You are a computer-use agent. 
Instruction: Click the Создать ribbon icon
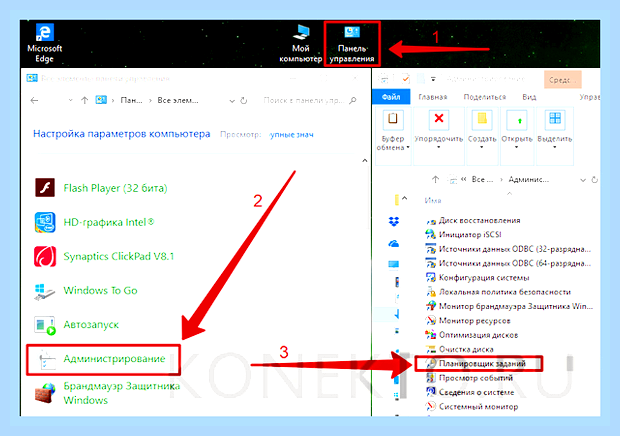tap(482, 120)
